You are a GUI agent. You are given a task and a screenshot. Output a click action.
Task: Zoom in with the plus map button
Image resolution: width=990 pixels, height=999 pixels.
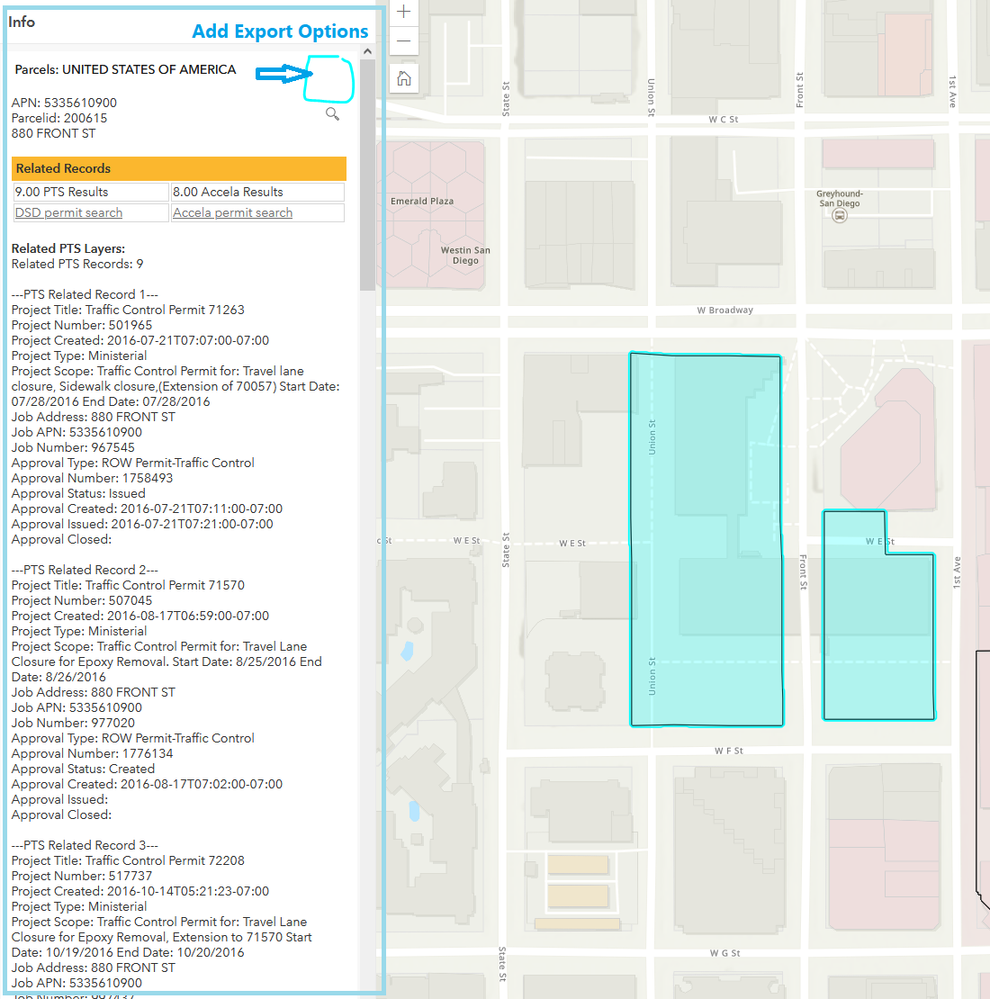pyautogui.click(x=403, y=11)
